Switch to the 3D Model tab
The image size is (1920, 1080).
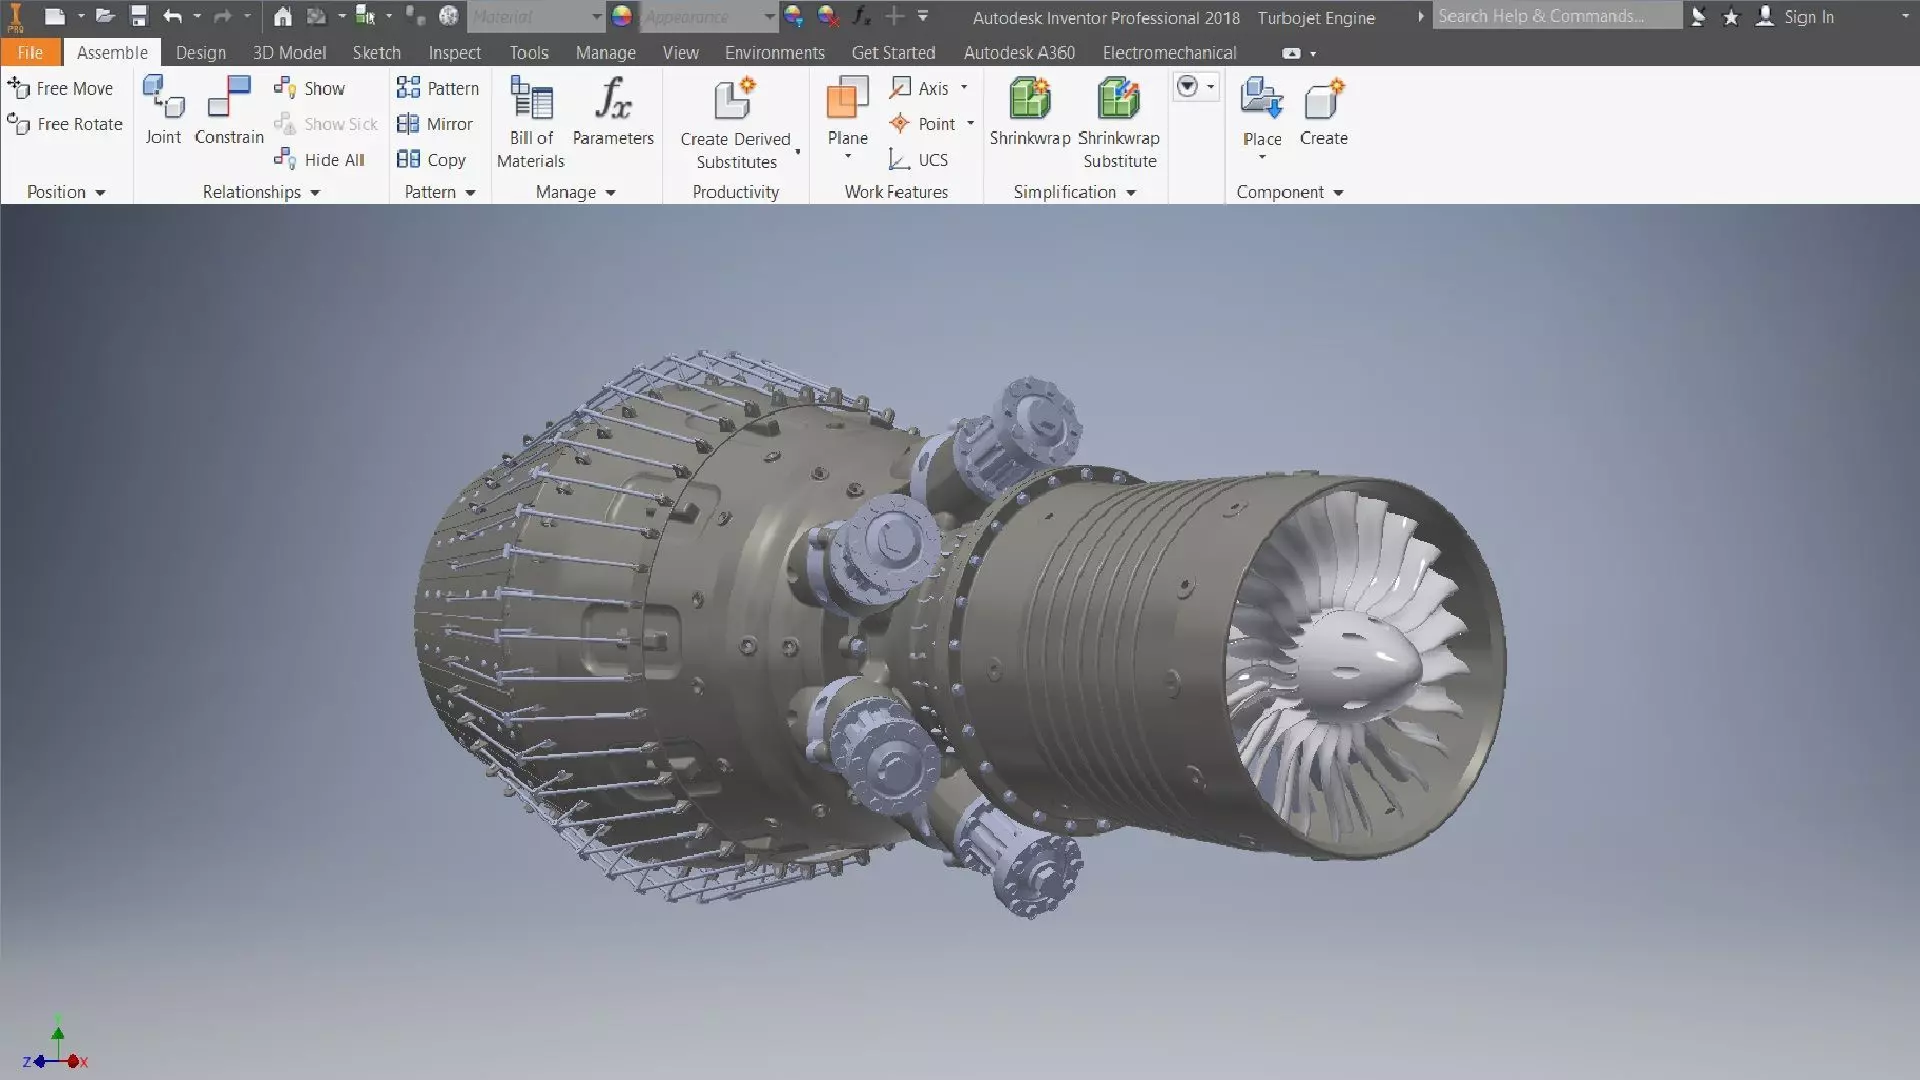tap(289, 53)
